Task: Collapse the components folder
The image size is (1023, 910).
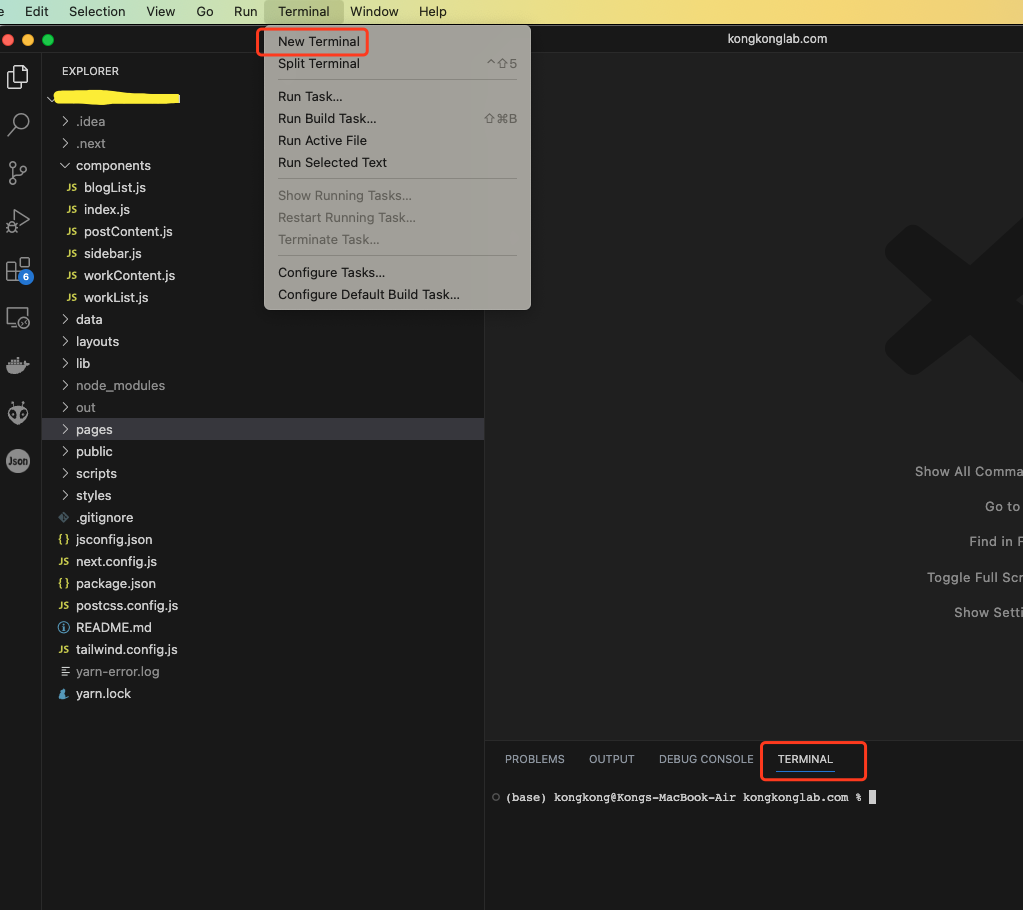Action: coord(112,166)
